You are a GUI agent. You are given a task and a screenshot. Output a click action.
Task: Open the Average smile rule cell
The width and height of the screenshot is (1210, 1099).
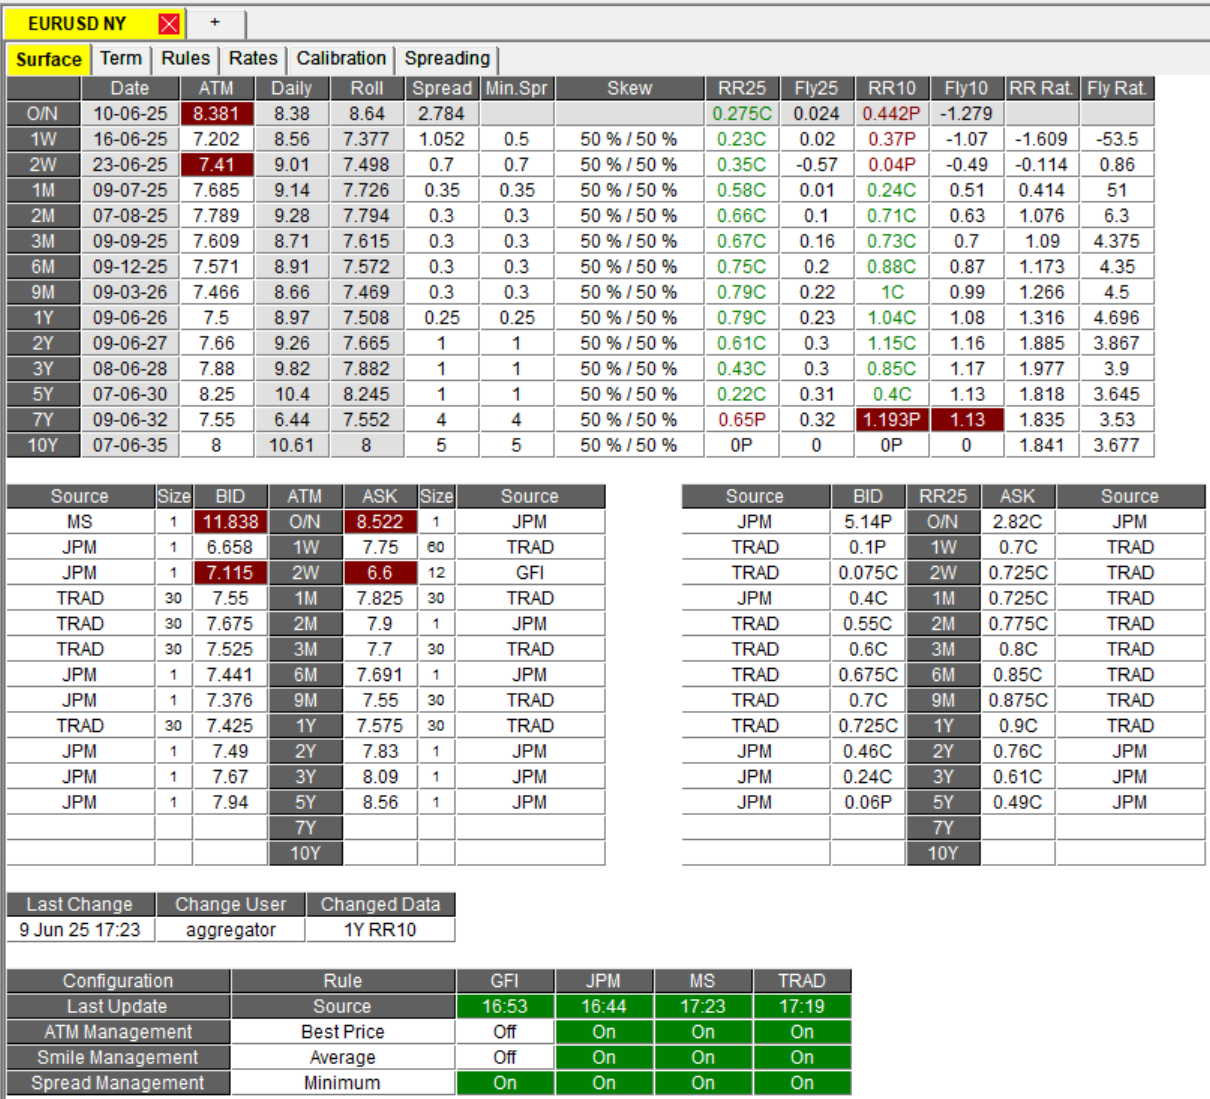pyautogui.click(x=342, y=1058)
